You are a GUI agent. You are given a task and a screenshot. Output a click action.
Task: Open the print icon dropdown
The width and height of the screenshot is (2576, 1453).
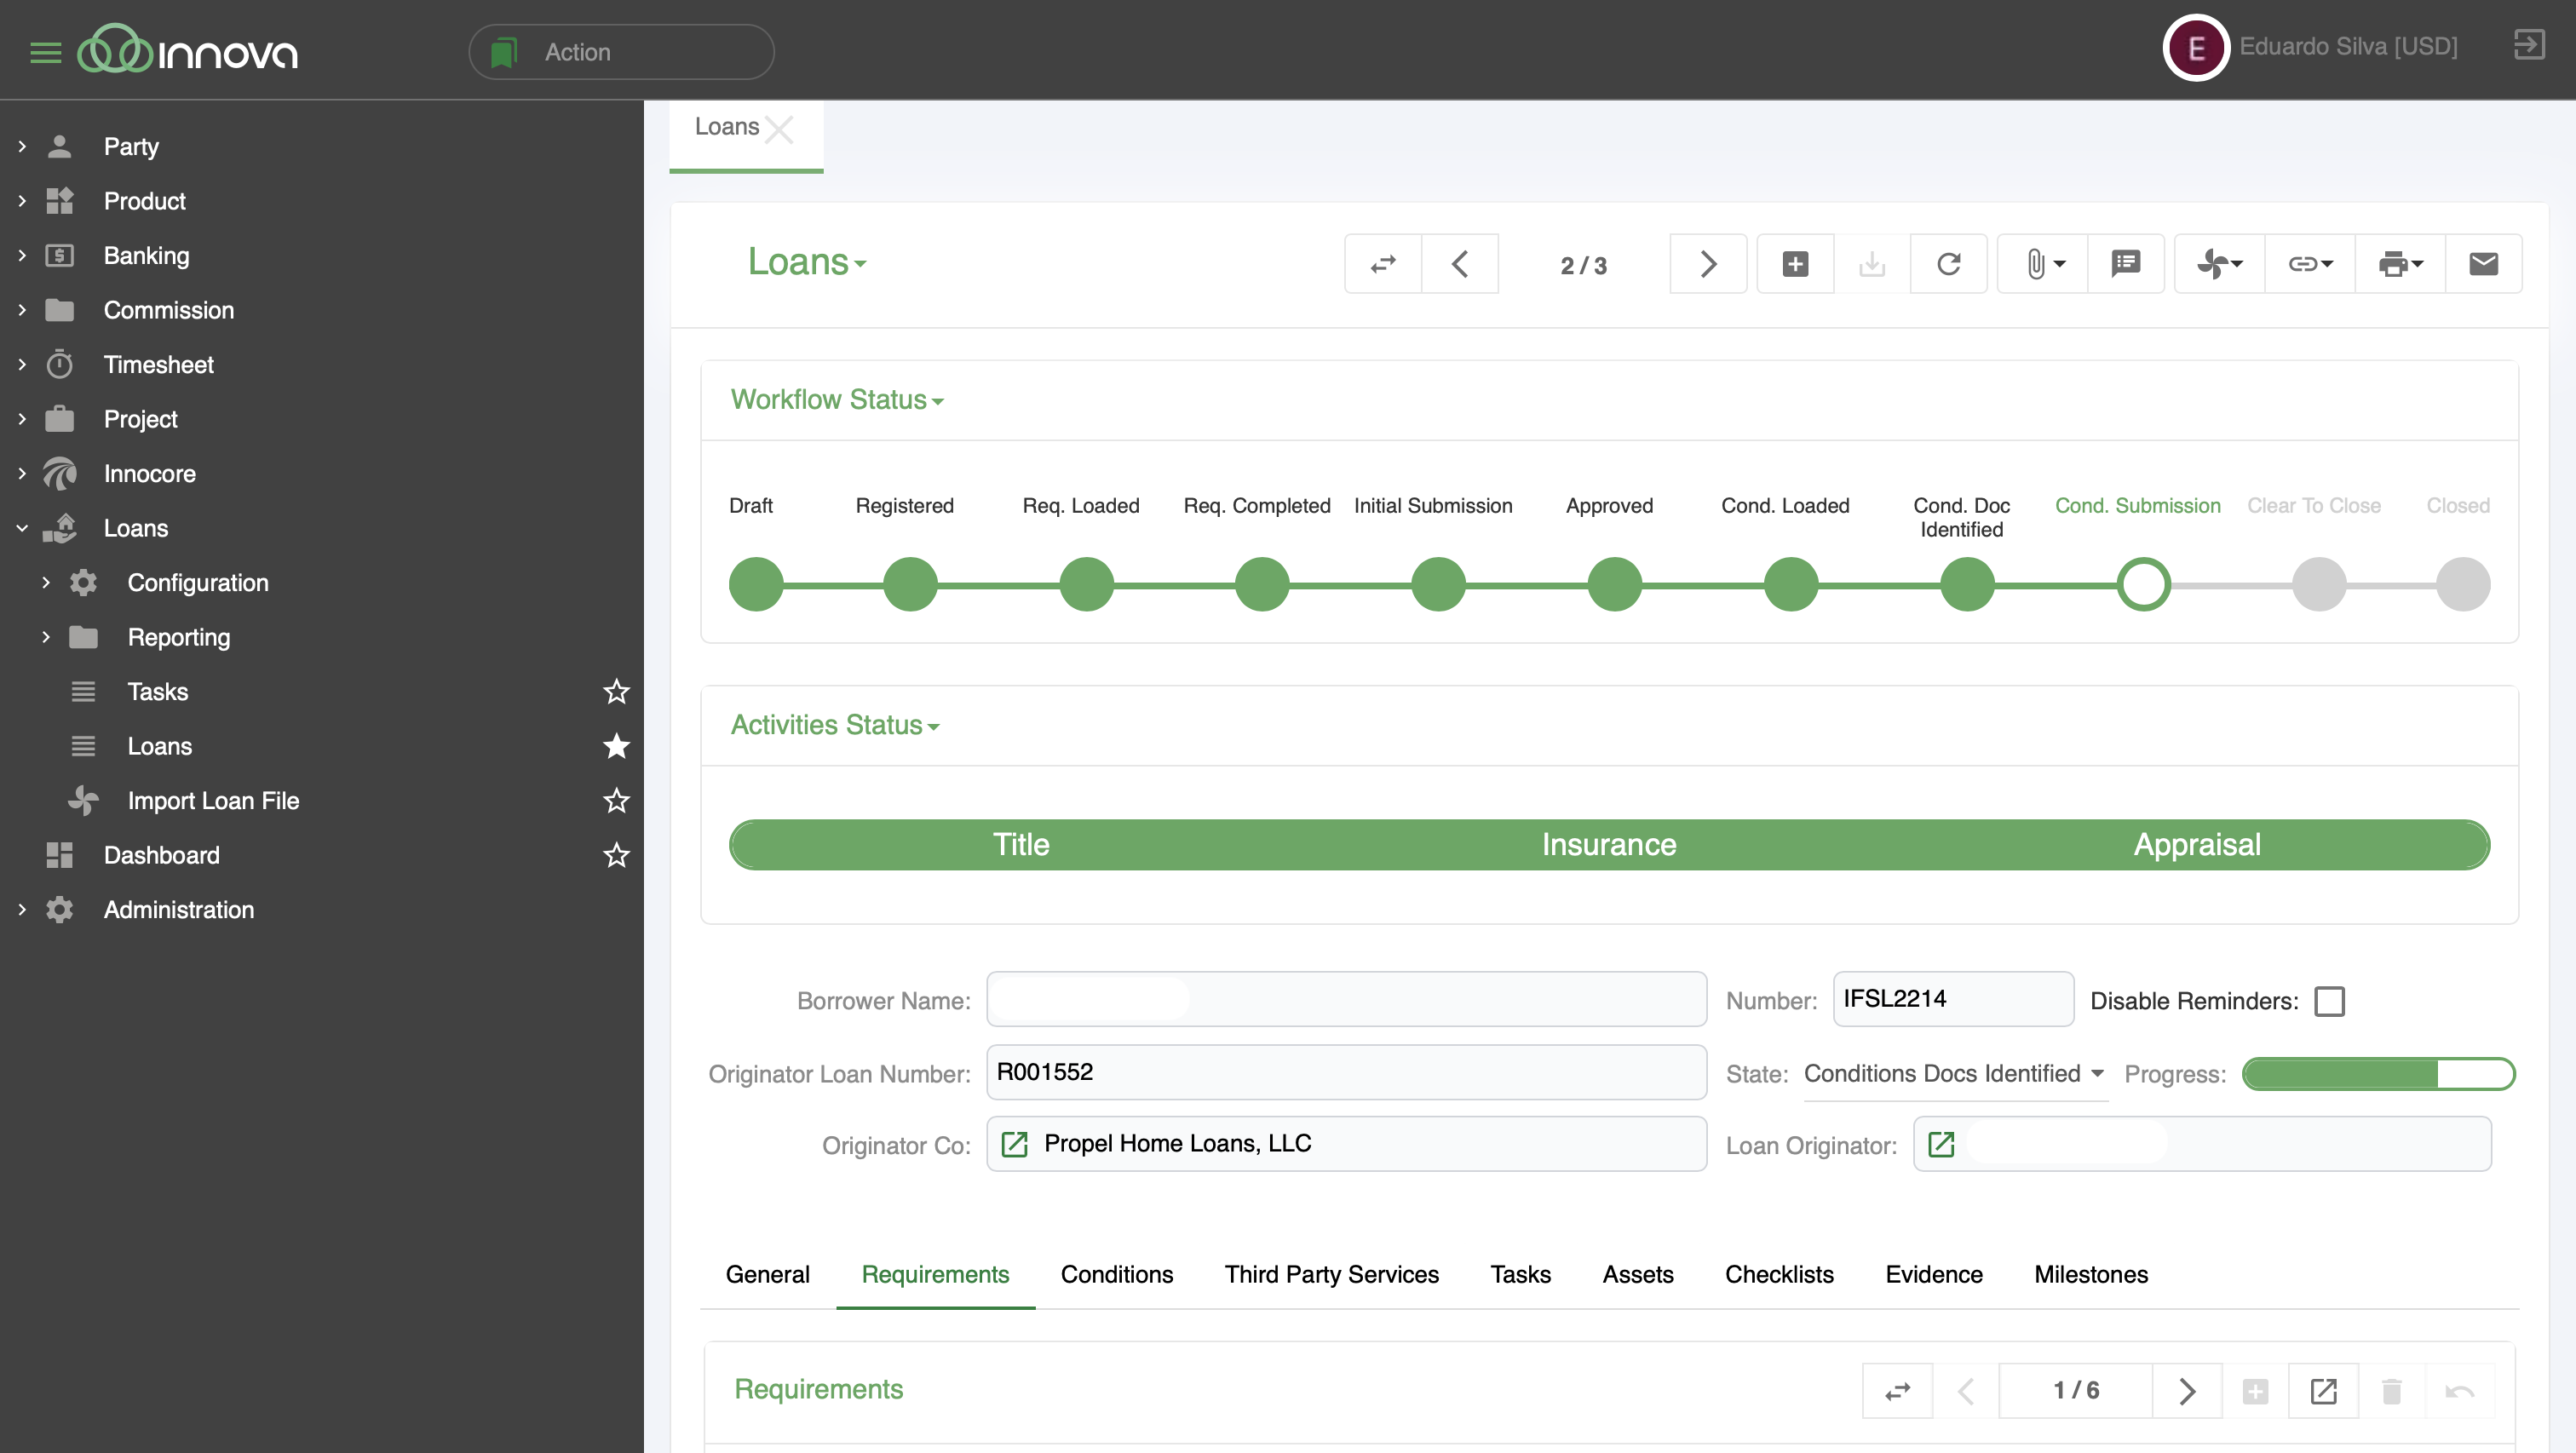(x=2400, y=264)
